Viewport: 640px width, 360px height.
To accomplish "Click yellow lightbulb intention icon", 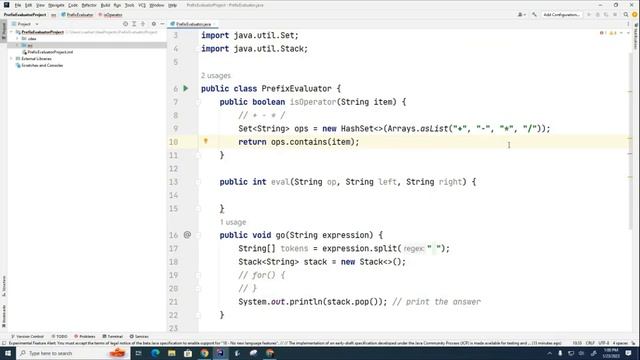I will coord(206,141).
